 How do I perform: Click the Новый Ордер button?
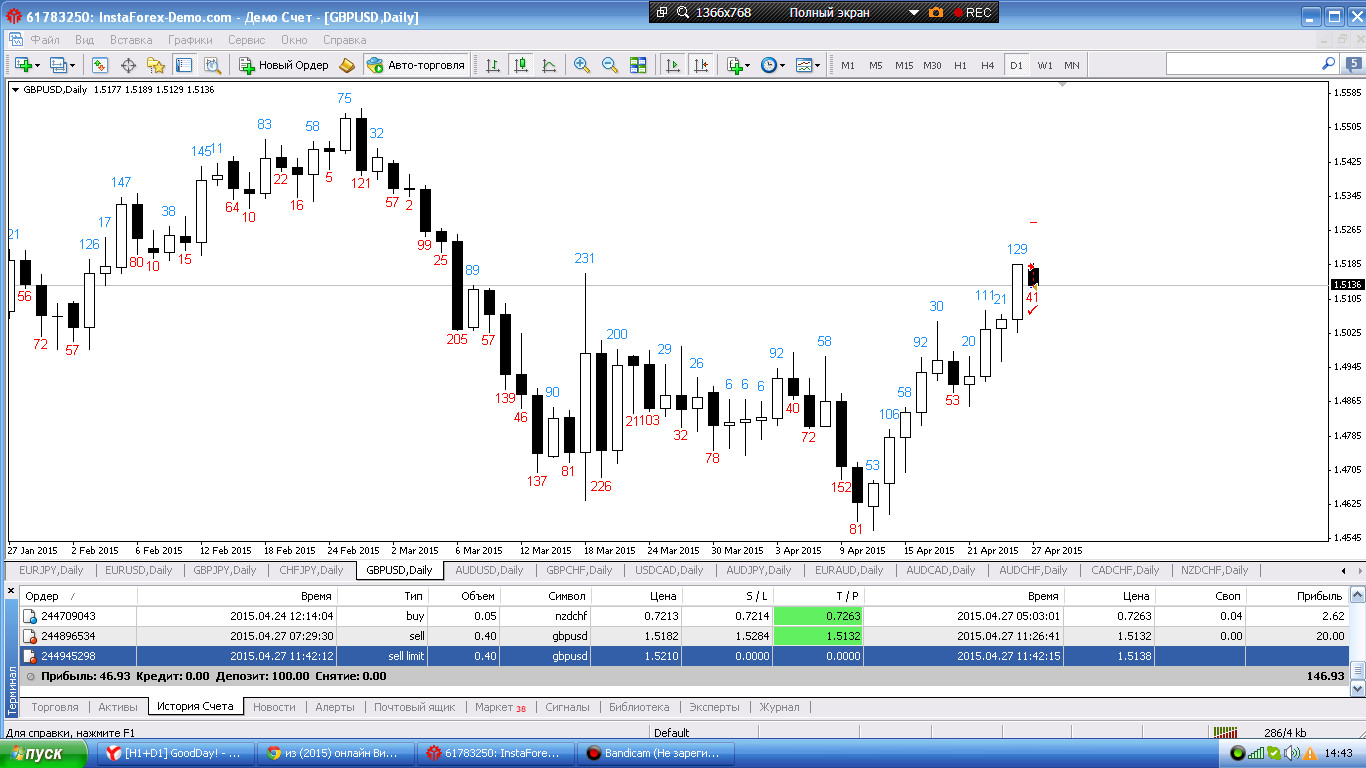click(x=283, y=65)
